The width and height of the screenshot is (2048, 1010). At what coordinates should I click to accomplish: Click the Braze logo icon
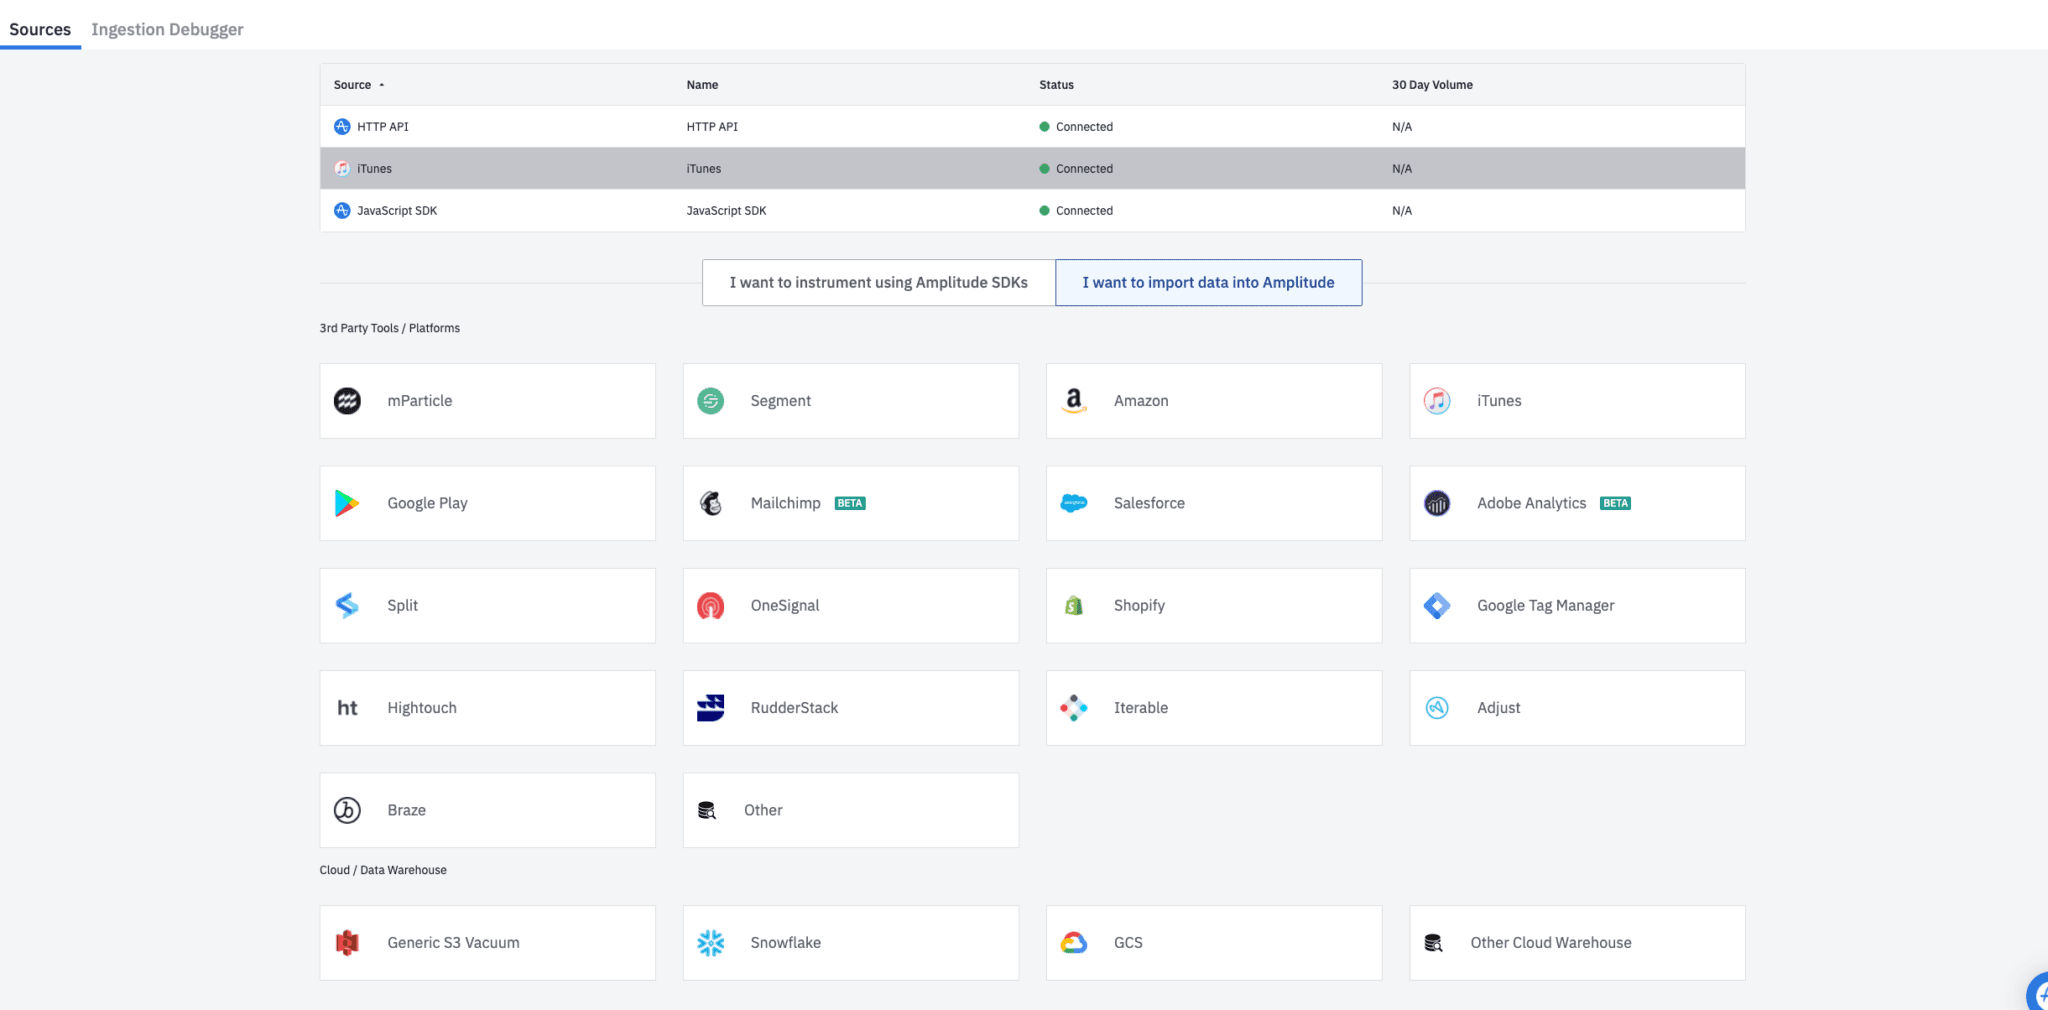point(347,810)
